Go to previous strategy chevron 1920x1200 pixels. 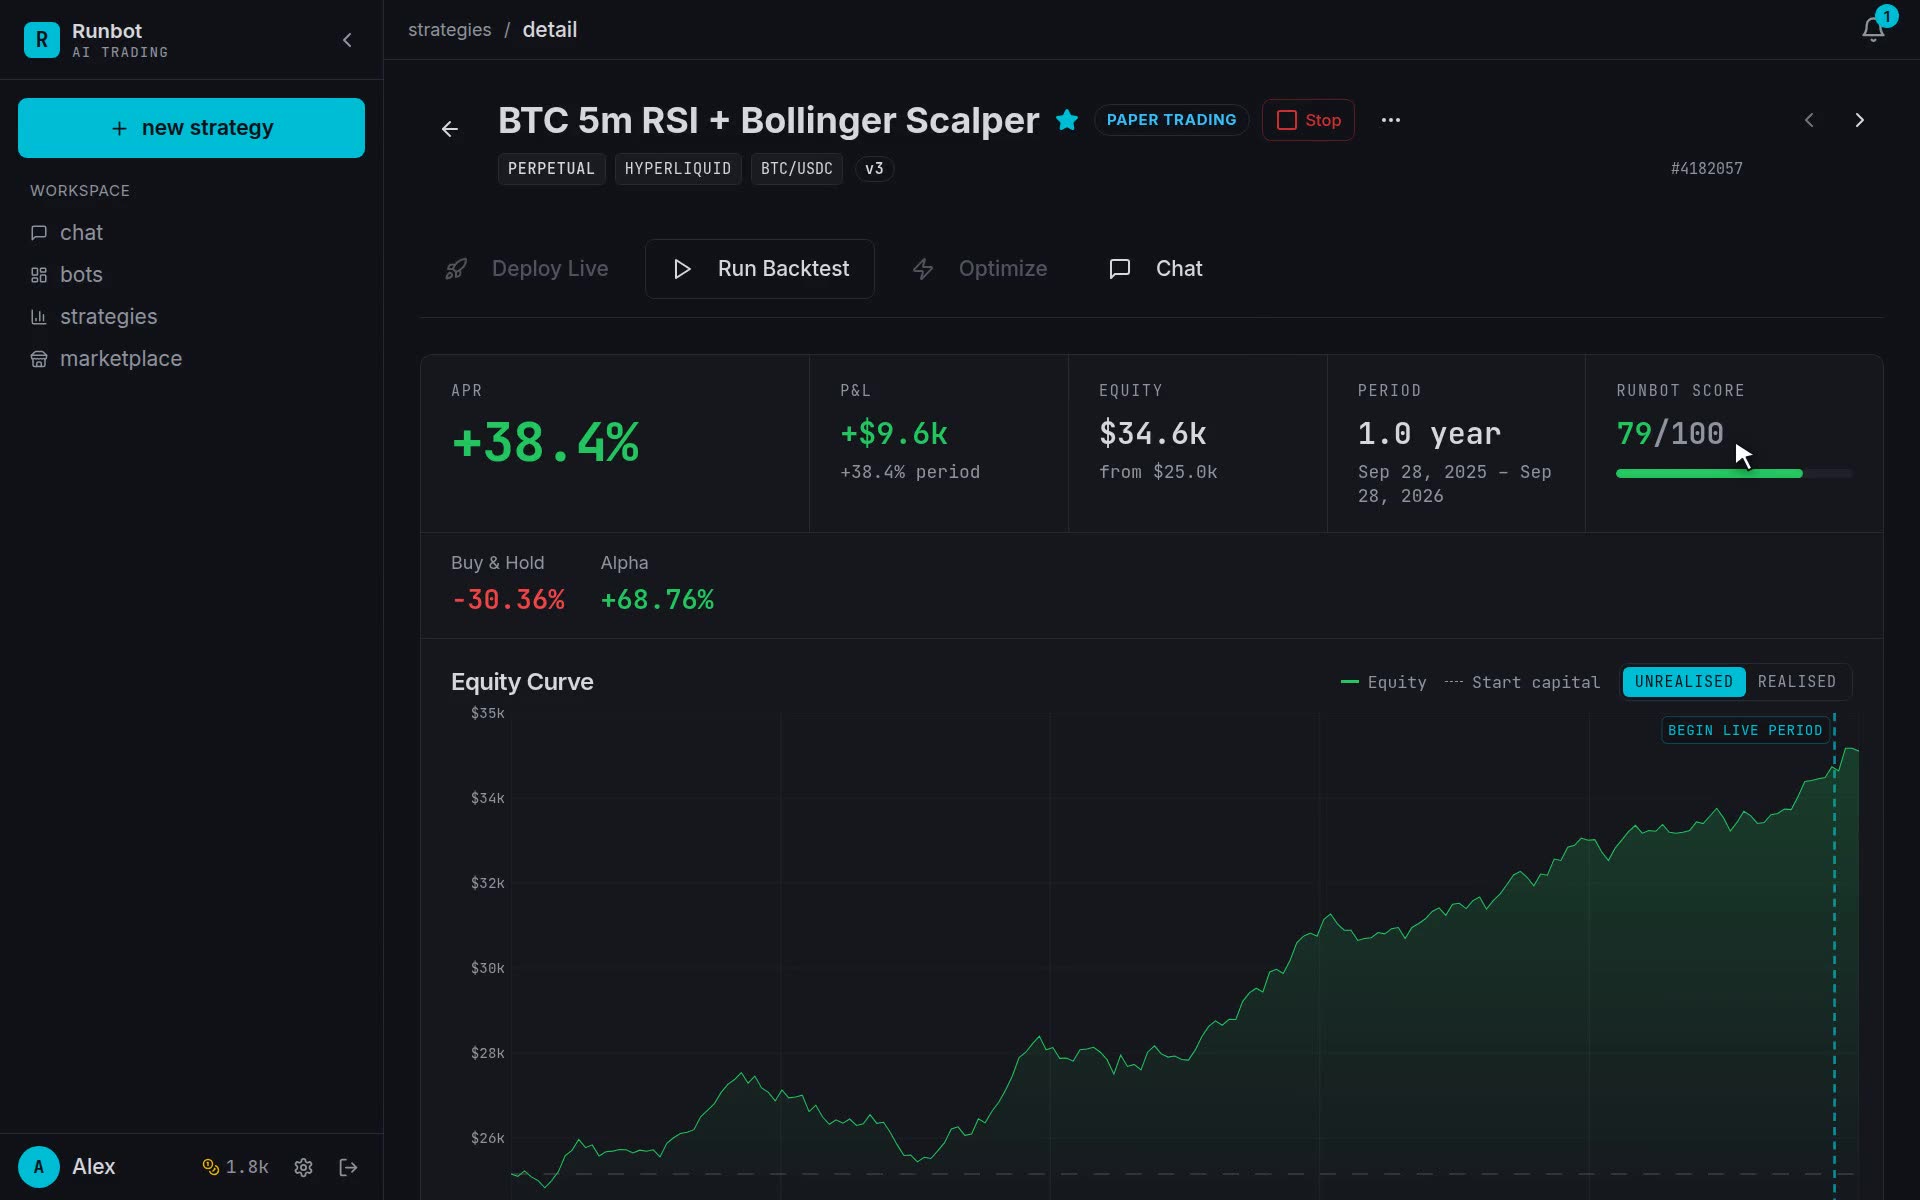[x=1809, y=120]
